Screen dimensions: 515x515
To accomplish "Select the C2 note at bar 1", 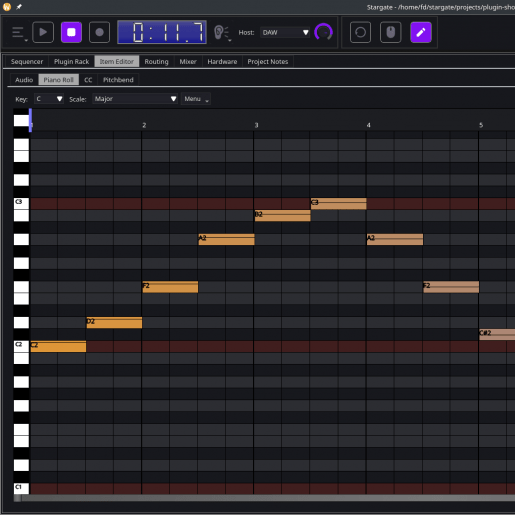I will [58, 346].
